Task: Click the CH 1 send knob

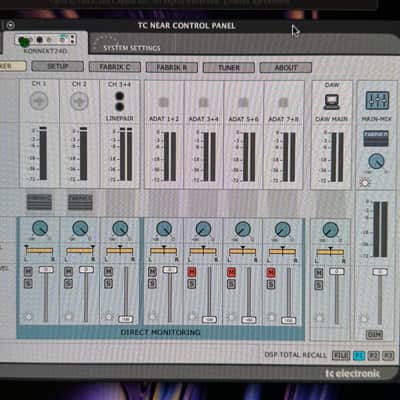Action: [x=40, y=228]
